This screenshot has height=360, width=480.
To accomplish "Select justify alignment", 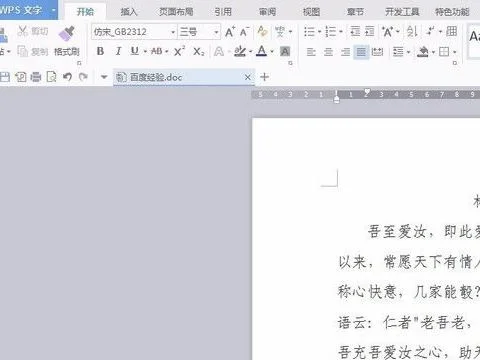I will (x=361, y=52).
